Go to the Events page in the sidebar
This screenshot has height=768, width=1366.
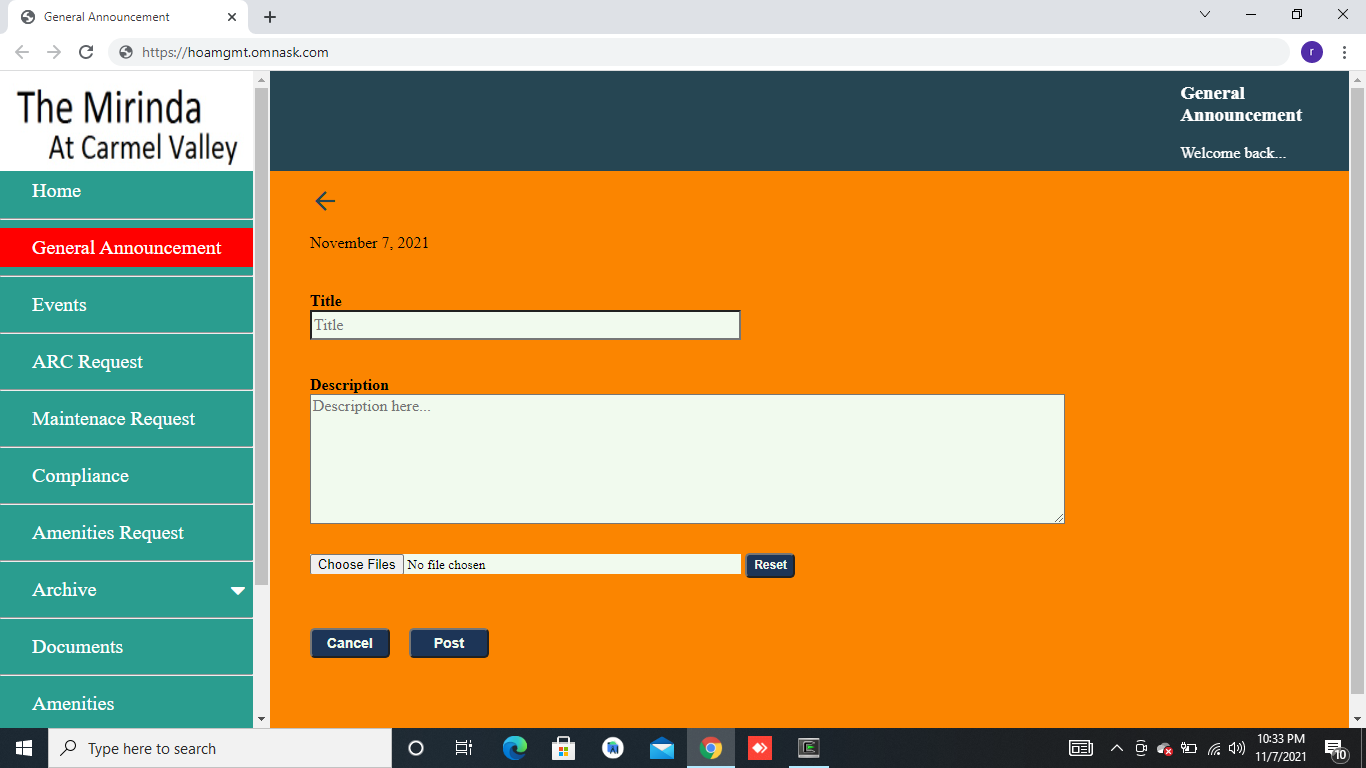59,305
